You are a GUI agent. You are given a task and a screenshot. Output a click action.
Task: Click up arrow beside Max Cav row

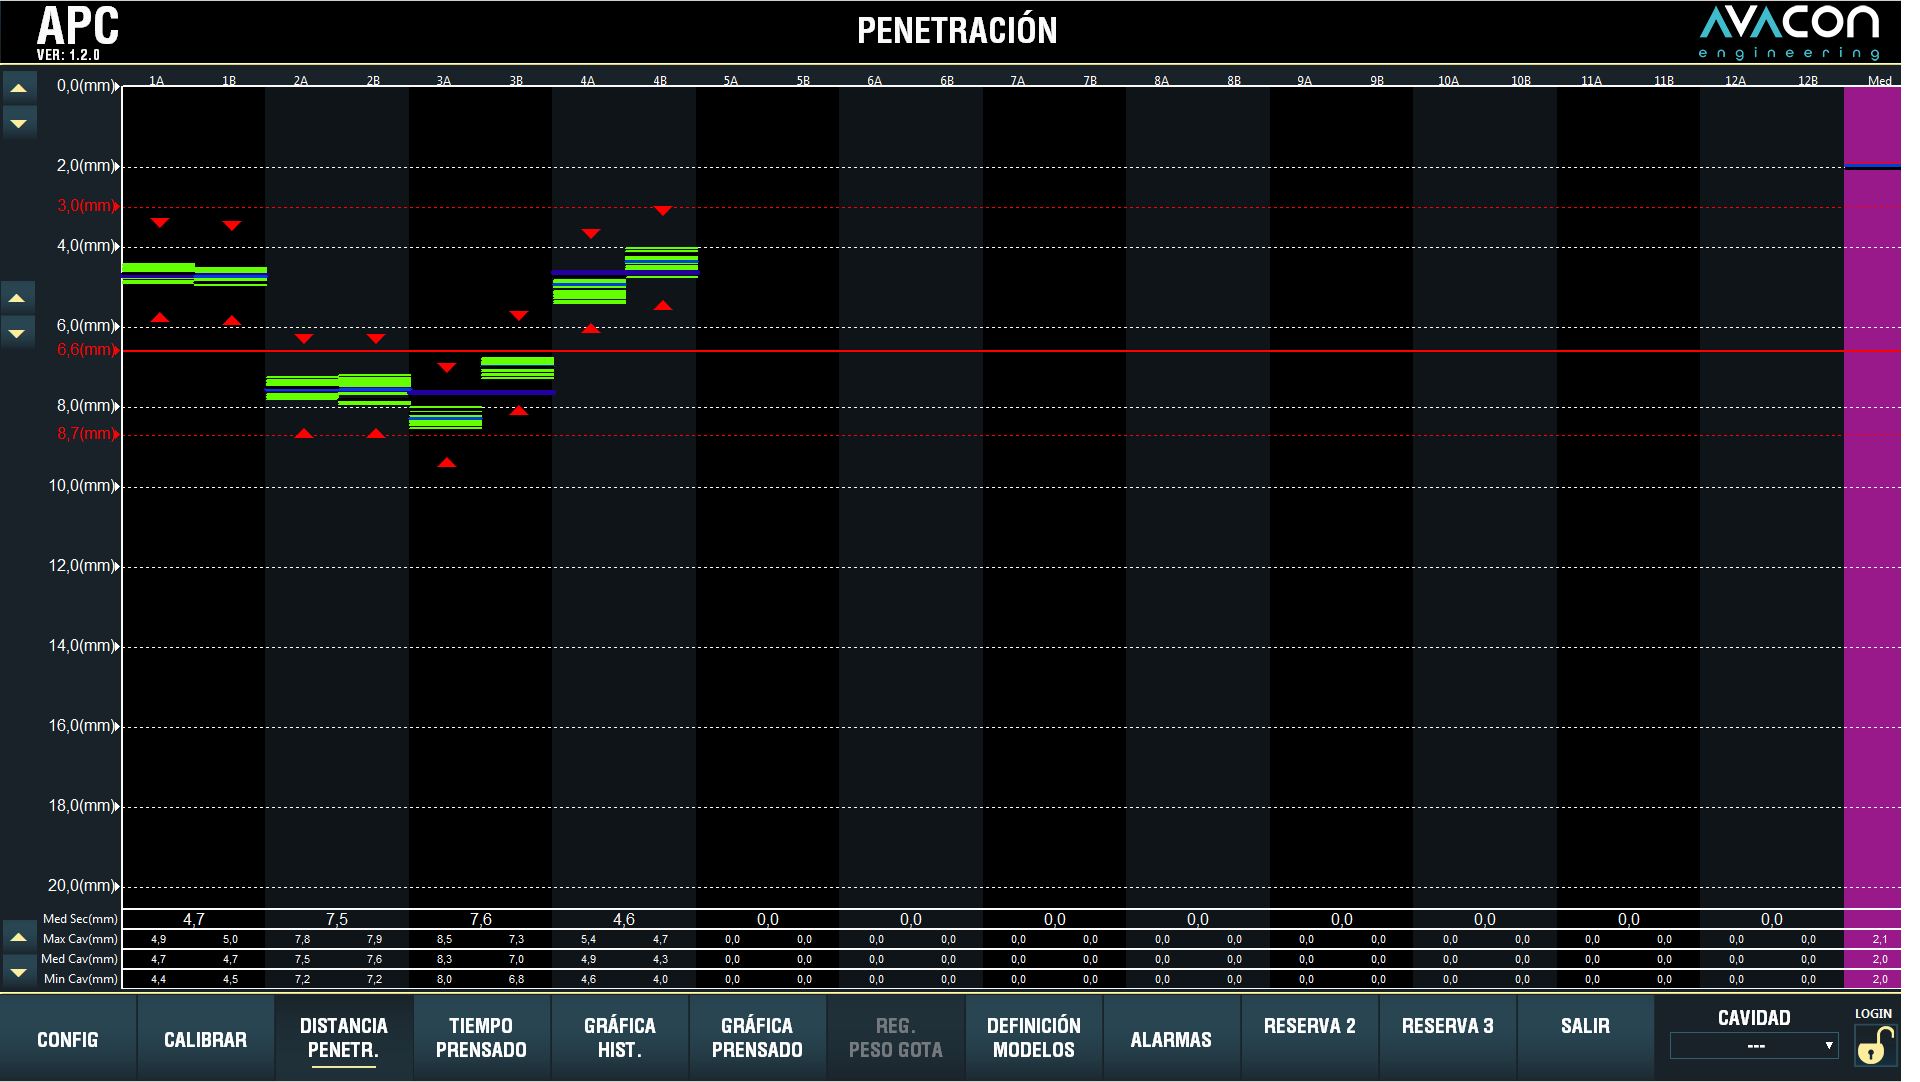click(x=19, y=938)
